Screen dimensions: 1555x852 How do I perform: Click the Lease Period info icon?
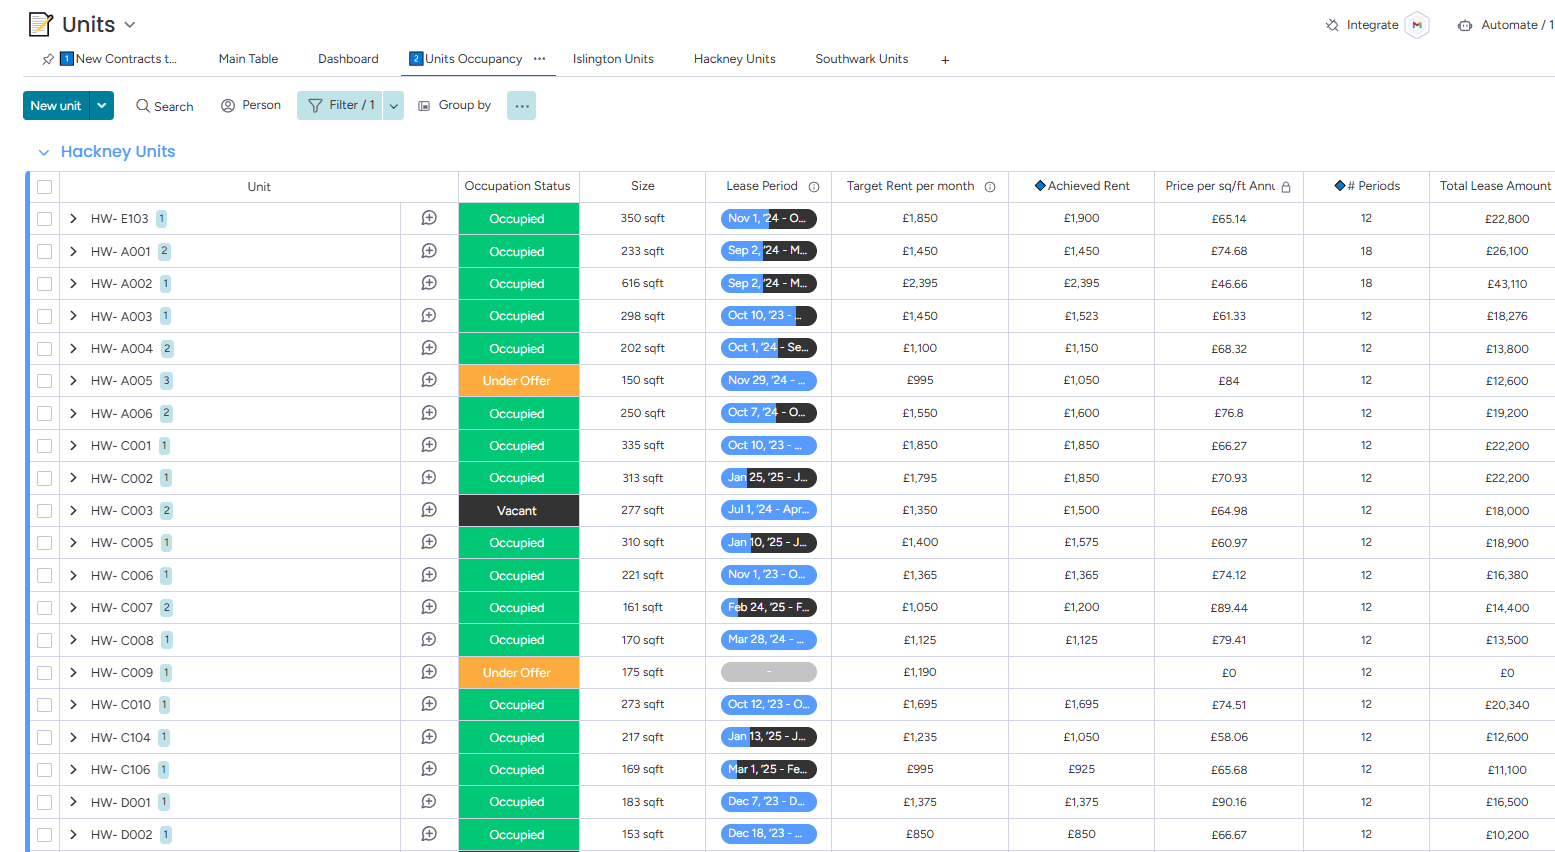(814, 187)
